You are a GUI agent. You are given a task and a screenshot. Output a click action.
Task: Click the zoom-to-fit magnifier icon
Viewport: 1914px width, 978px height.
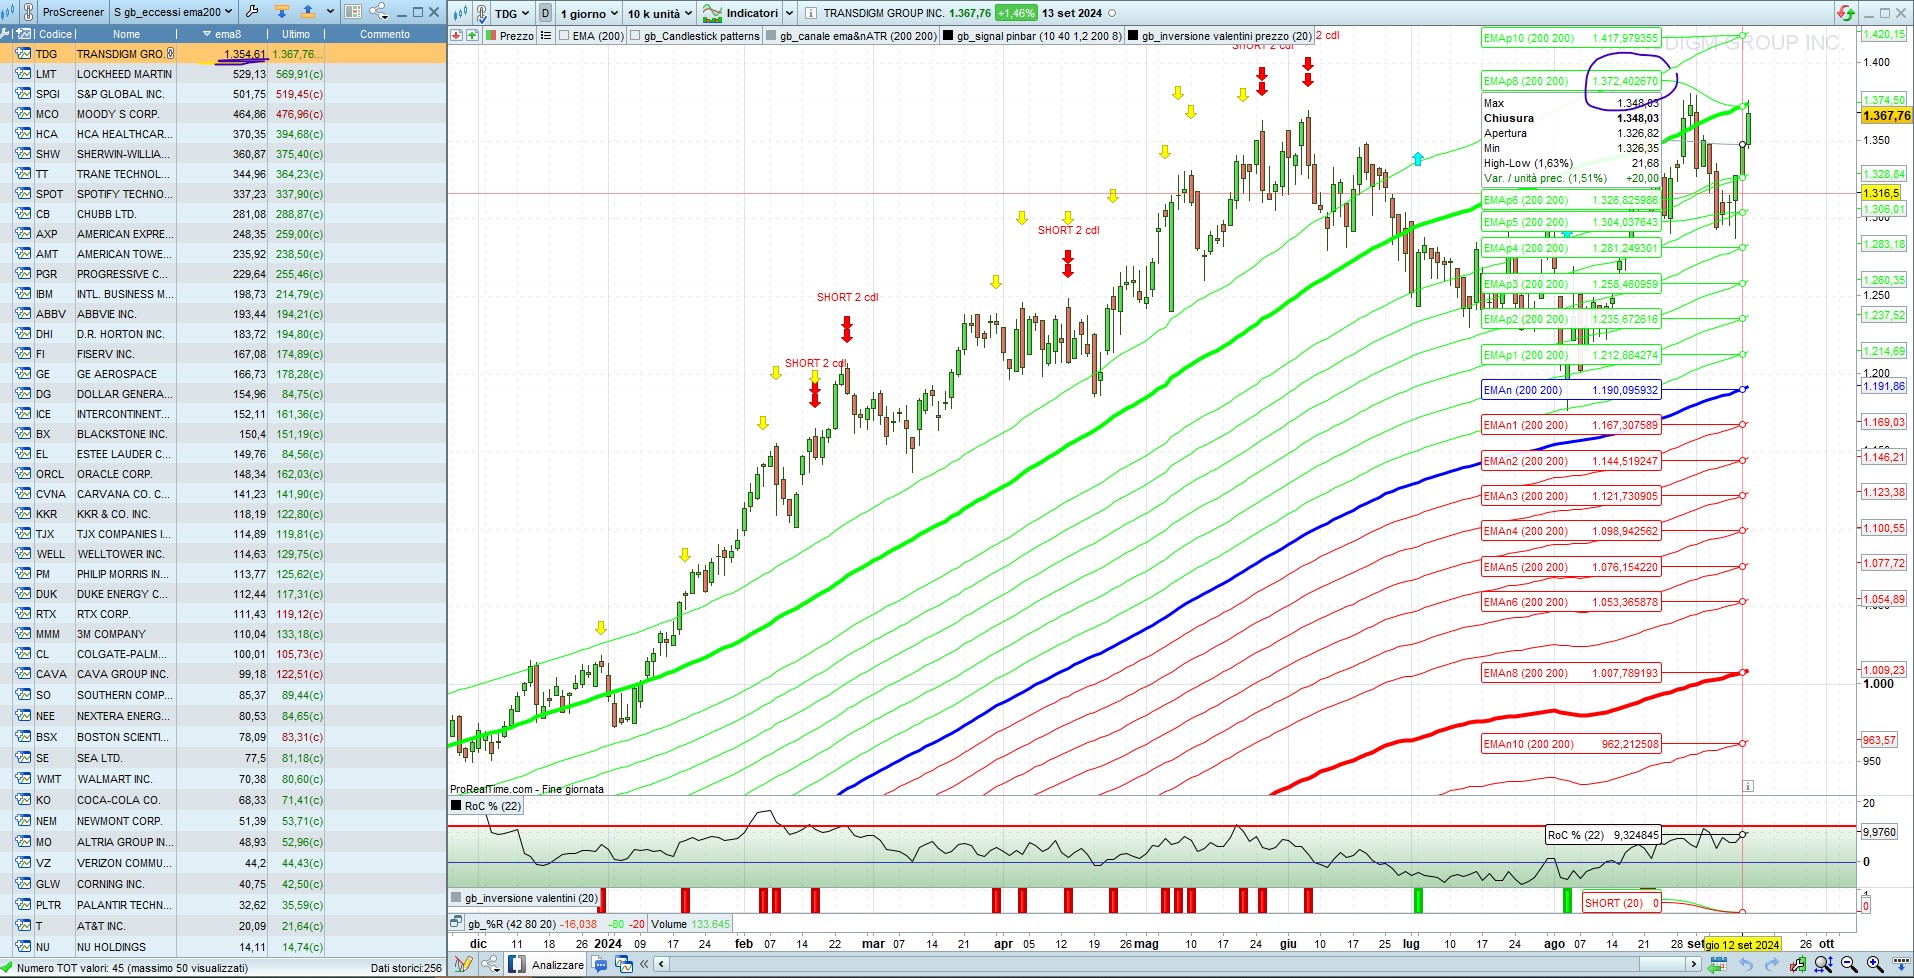point(1823,964)
